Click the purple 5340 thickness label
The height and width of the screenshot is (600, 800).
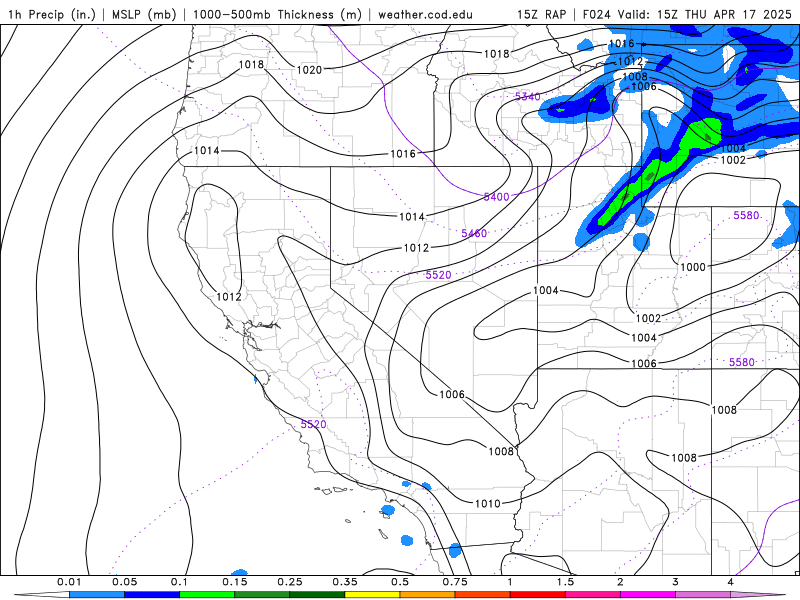[528, 97]
